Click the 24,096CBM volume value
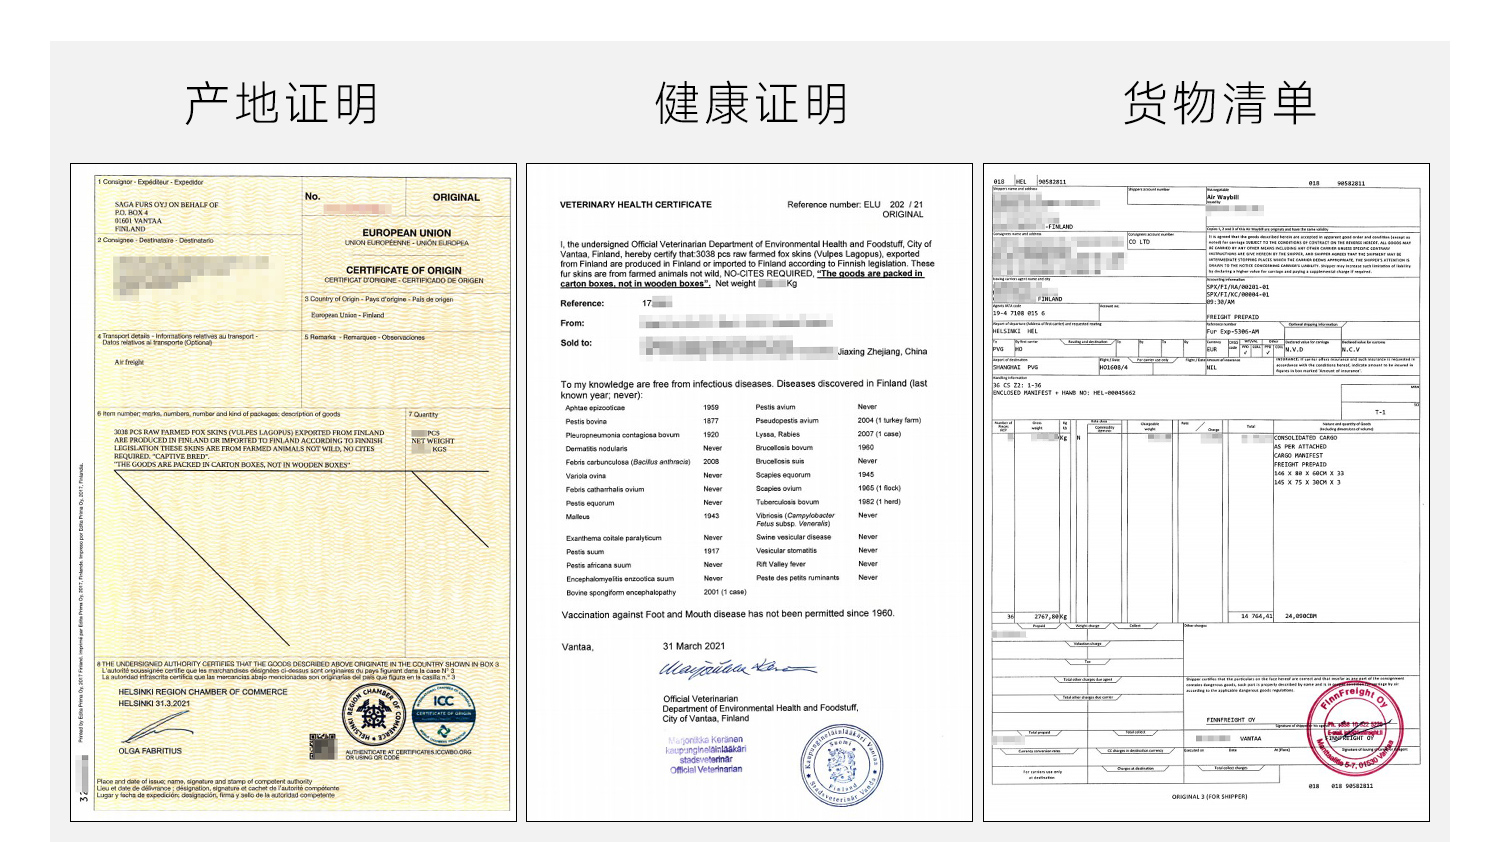Screen dimensions: 1500x842 (x=1301, y=616)
